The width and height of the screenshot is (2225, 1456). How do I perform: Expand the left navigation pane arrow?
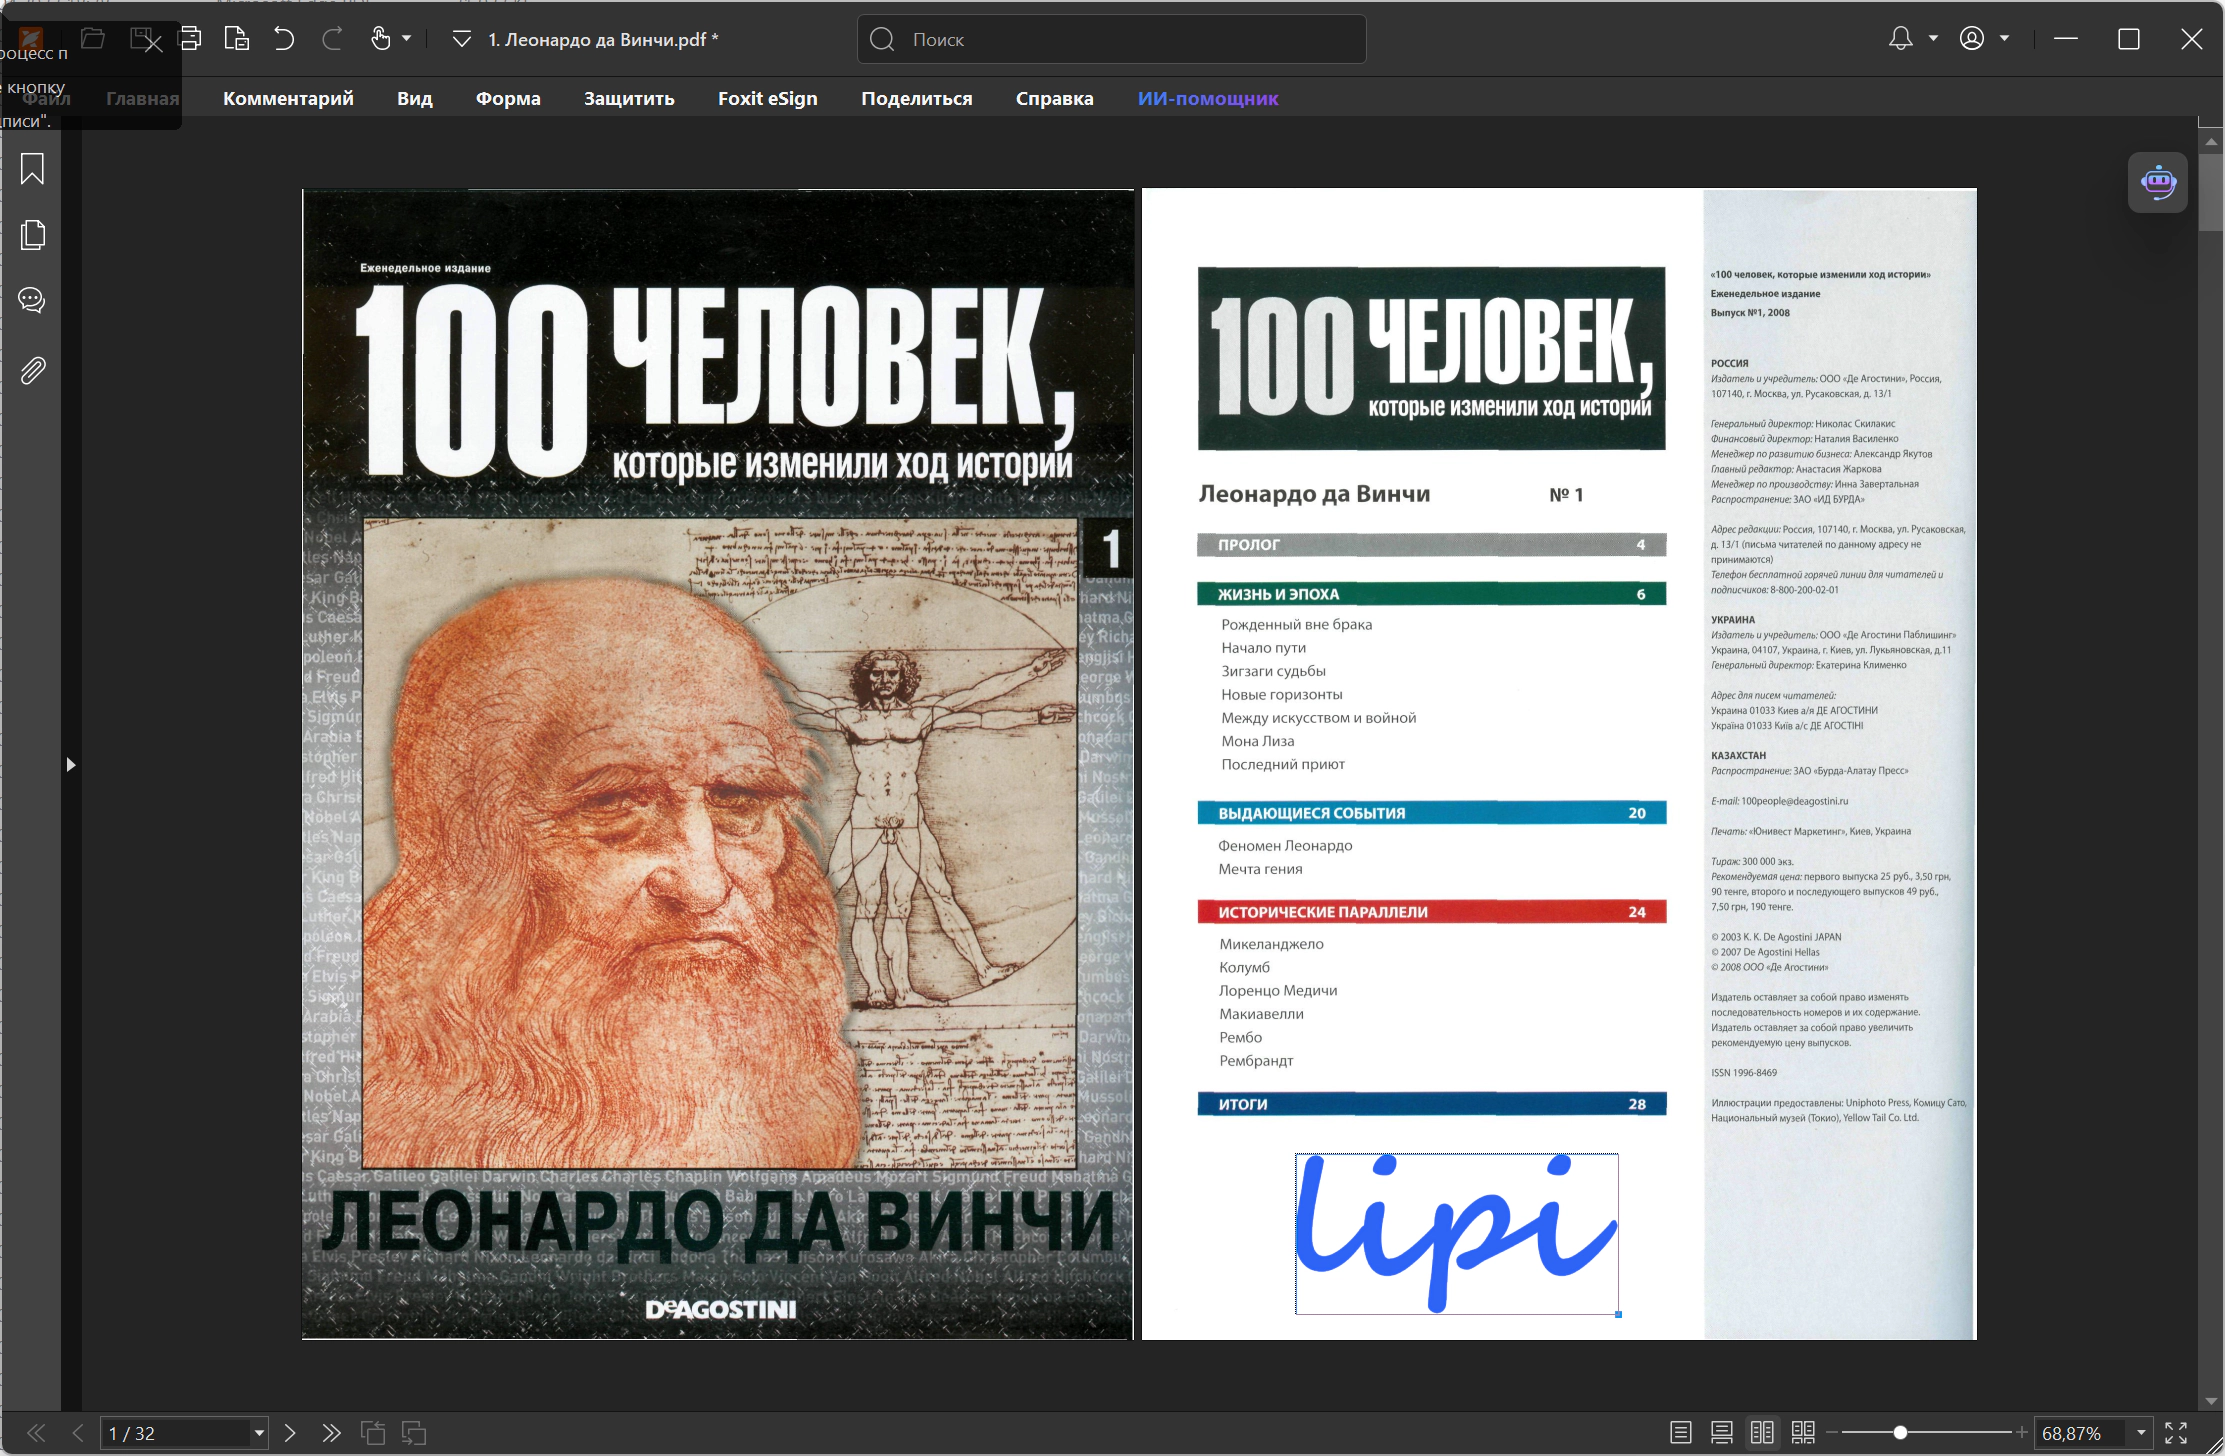tap(71, 765)
